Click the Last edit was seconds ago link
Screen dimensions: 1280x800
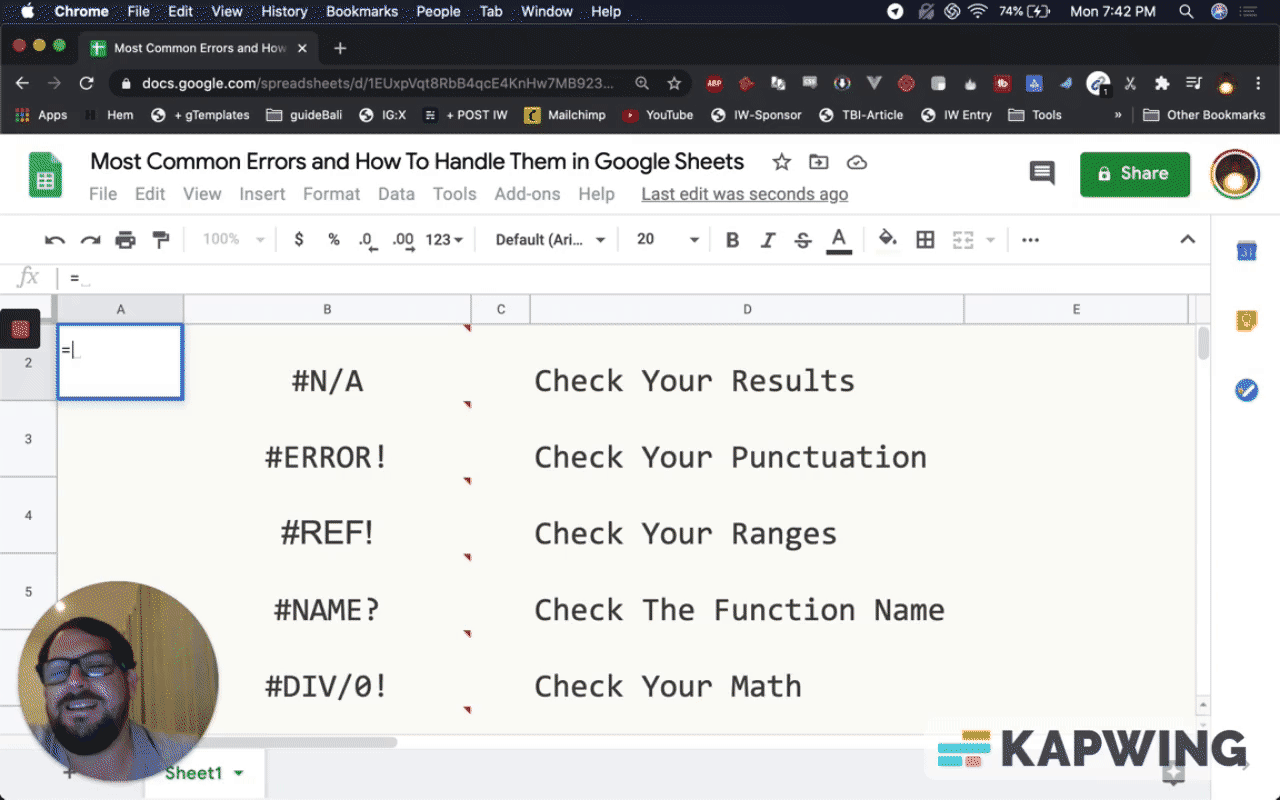click(x=745, y=194)
